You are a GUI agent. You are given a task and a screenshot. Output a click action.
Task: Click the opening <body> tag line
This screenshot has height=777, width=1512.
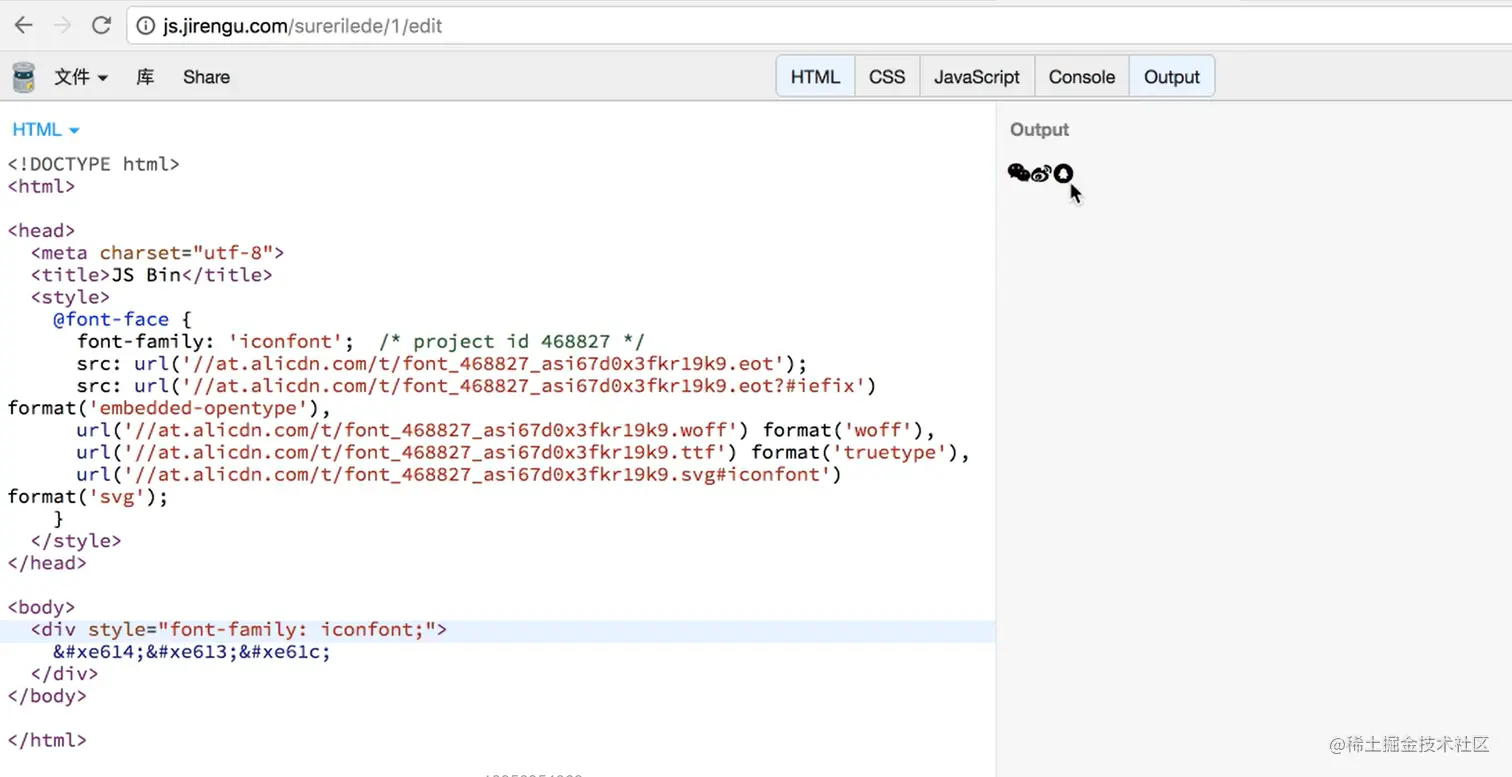[42, 607]
